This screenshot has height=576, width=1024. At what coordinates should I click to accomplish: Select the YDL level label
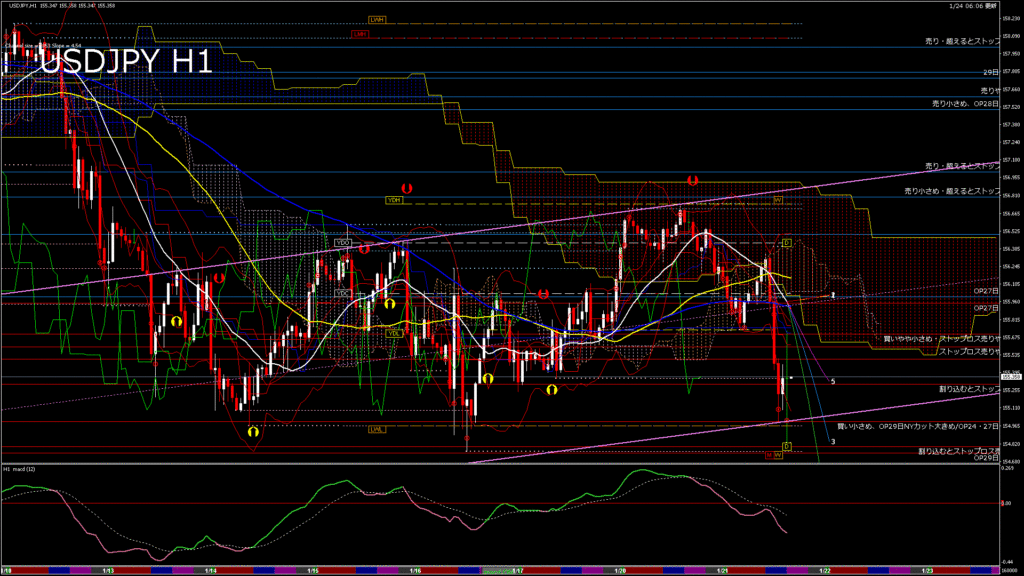click(393, 334)
